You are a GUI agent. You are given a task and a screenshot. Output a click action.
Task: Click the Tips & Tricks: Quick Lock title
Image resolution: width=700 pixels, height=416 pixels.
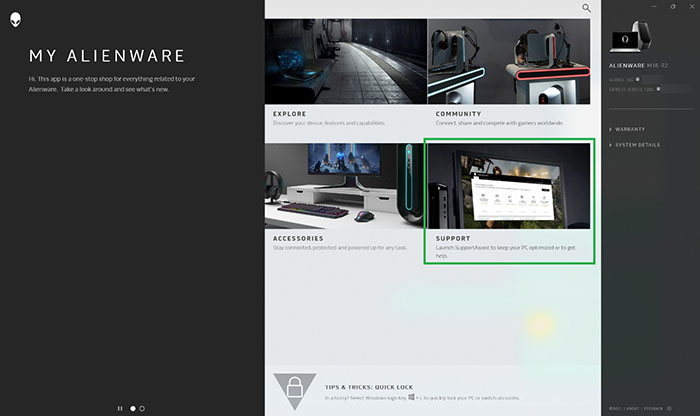369,387
